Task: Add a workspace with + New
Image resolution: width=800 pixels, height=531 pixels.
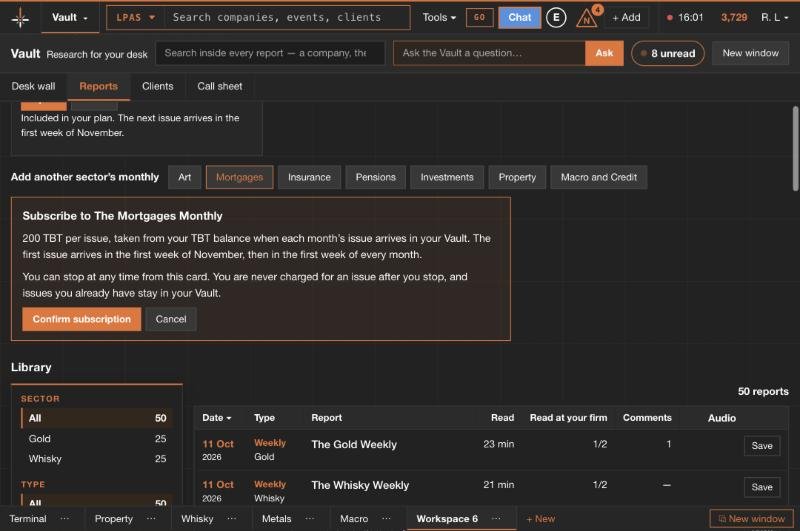Action: pos(540,519)
